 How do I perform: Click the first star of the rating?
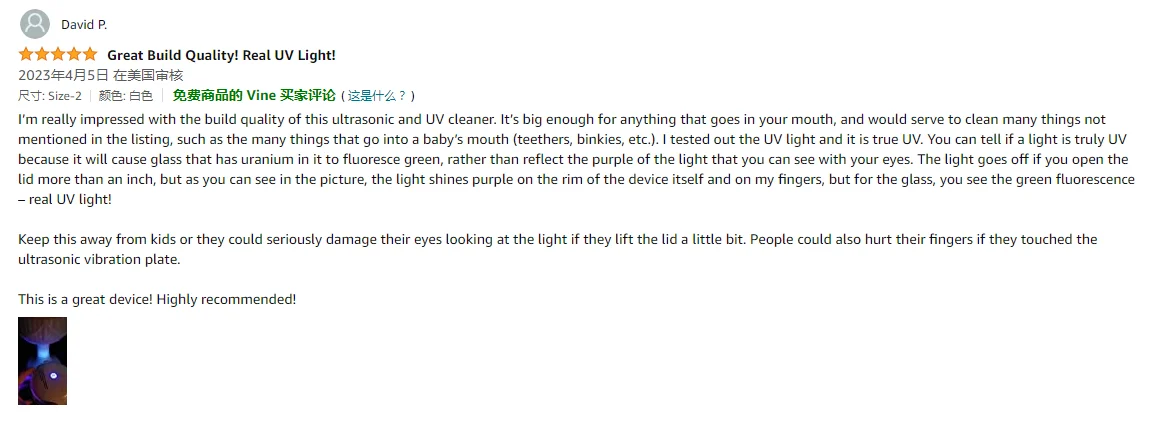coord(26,54)
